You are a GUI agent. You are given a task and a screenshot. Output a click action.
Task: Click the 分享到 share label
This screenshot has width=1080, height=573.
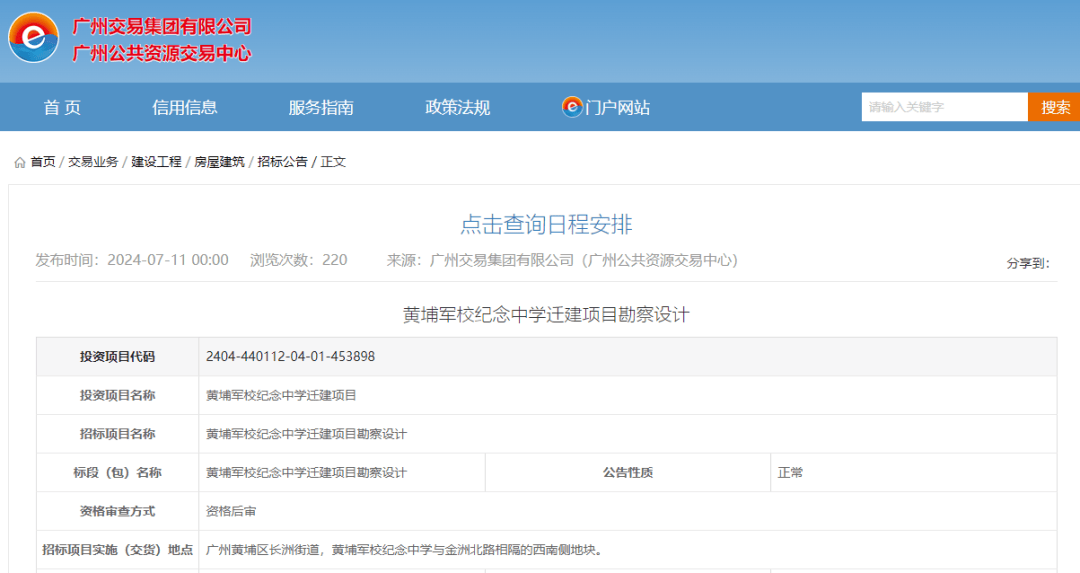[x=1027, y=264]
